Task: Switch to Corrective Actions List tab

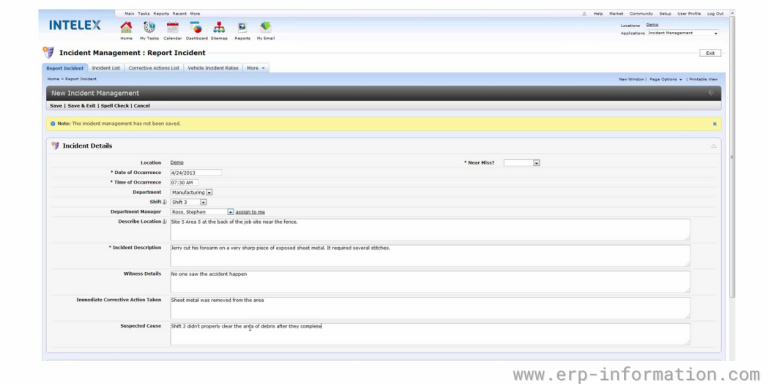Action: click(154, 68)
